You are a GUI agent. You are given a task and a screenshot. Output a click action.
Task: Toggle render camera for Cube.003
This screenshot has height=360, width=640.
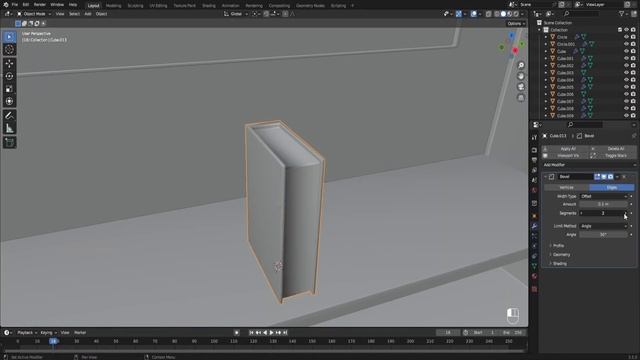coord(633,73)
